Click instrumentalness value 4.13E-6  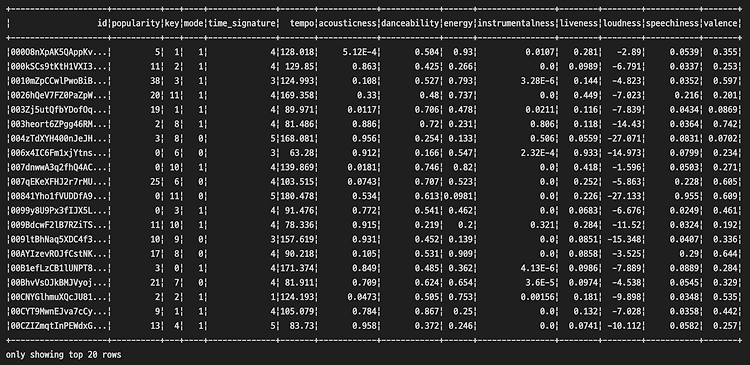pyautogui.click(x=539, y=268)
